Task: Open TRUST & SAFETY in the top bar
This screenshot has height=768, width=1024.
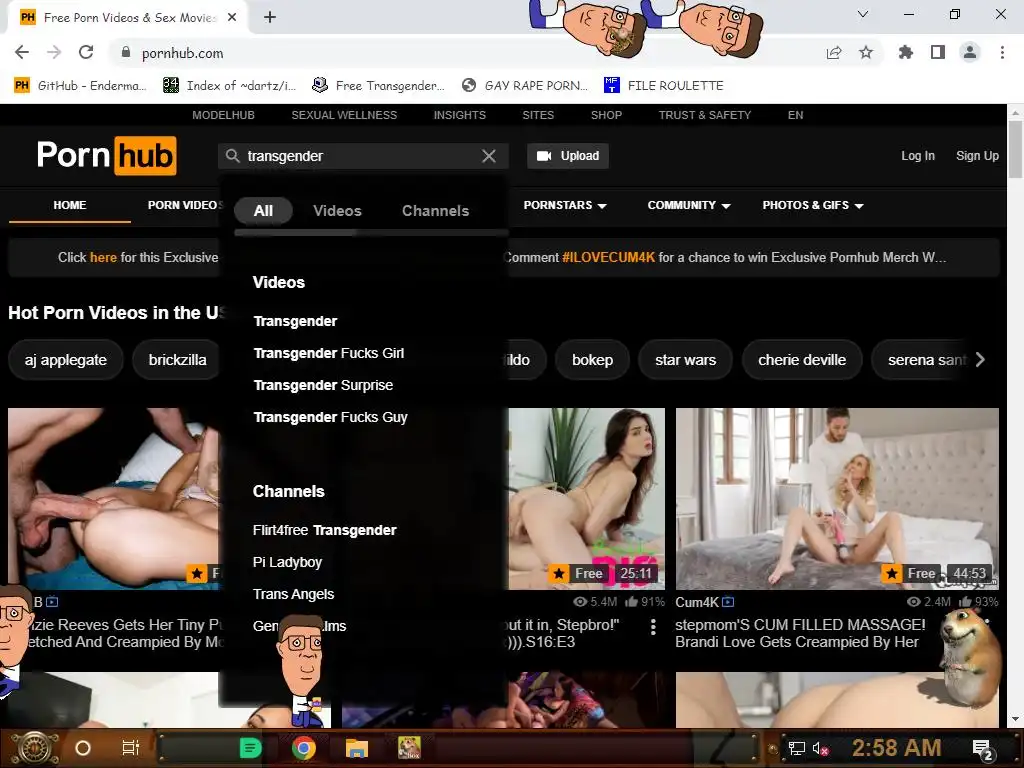Action: 705,115
